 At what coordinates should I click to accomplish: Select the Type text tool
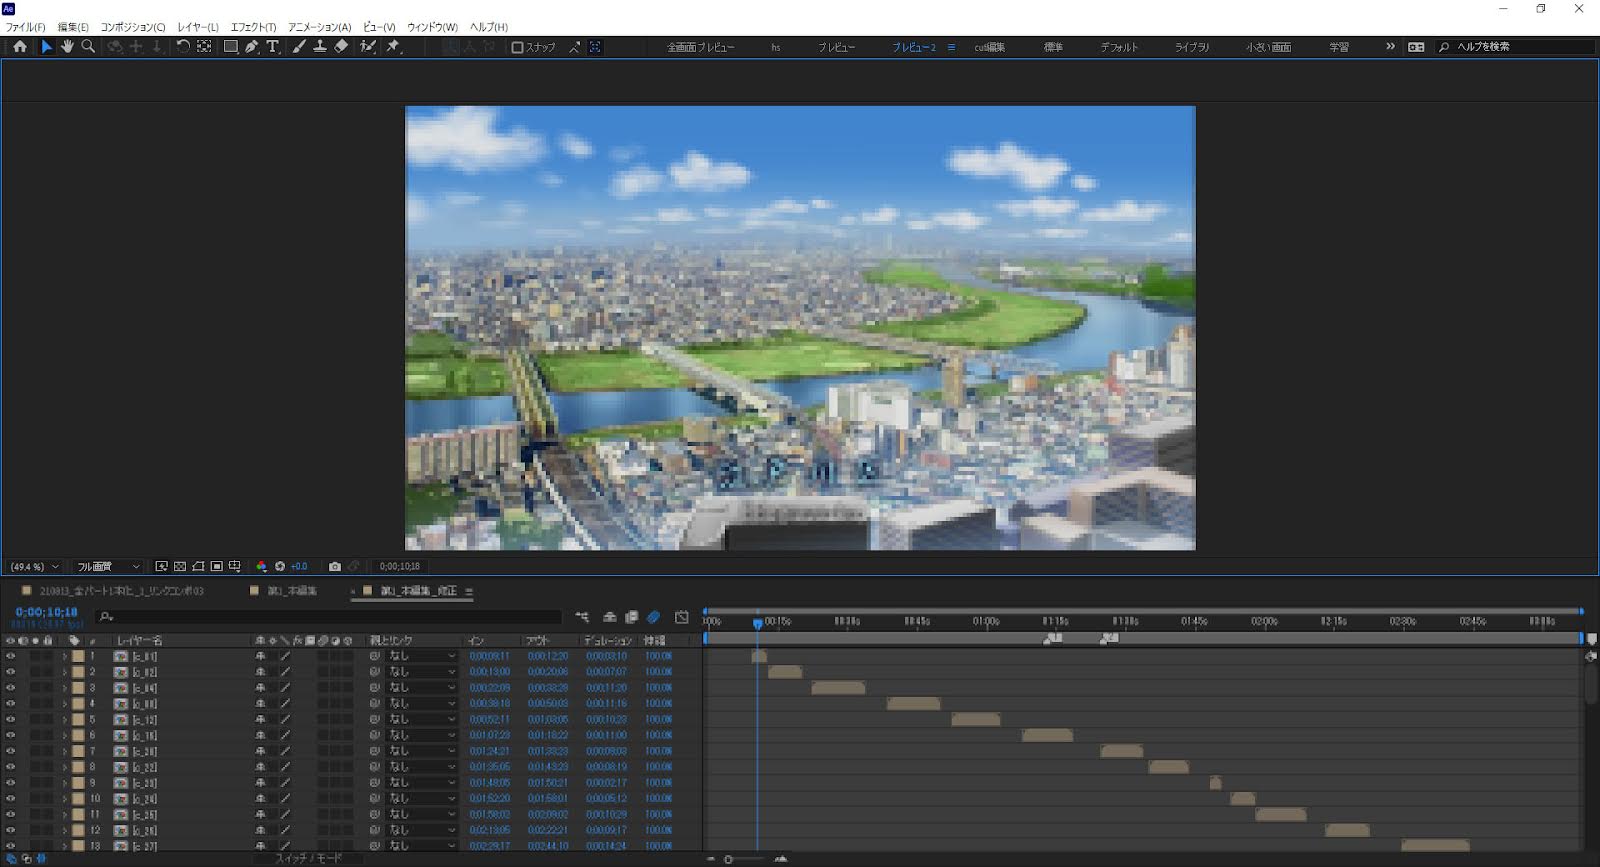pos(272,46)
